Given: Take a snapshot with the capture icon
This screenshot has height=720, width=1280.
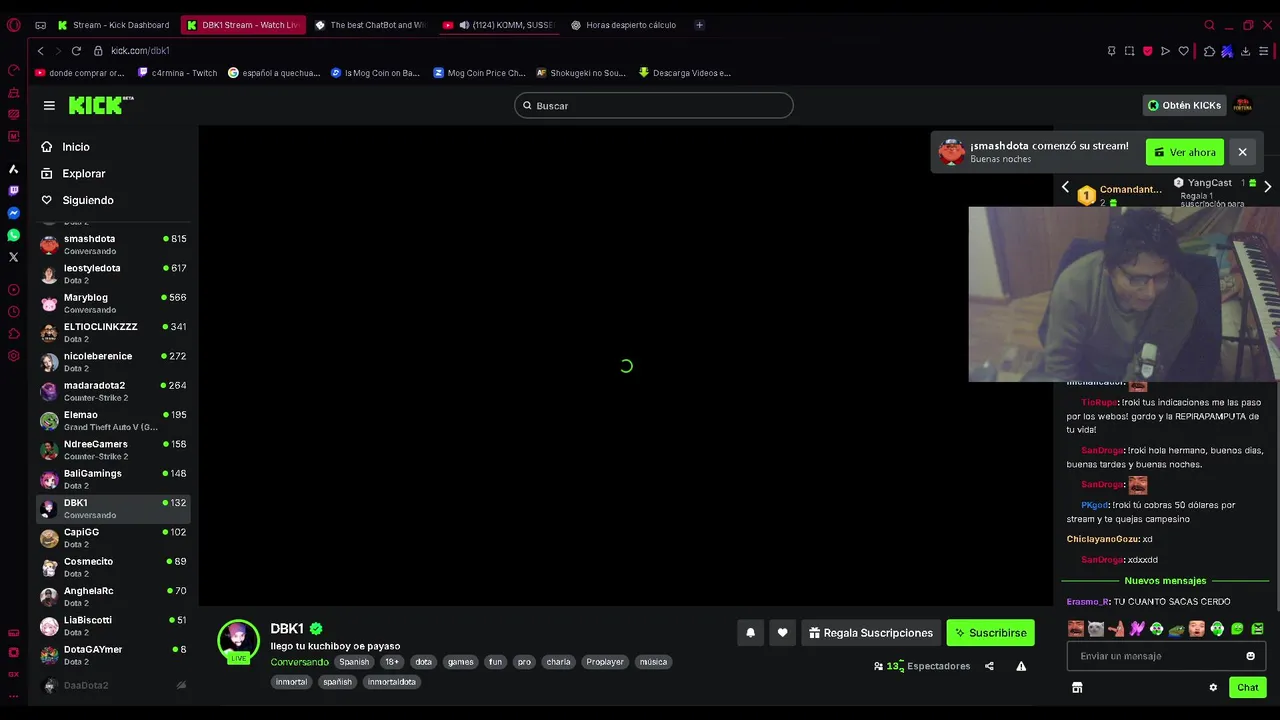Looking at the screenshot, I should pos(1129,51).
